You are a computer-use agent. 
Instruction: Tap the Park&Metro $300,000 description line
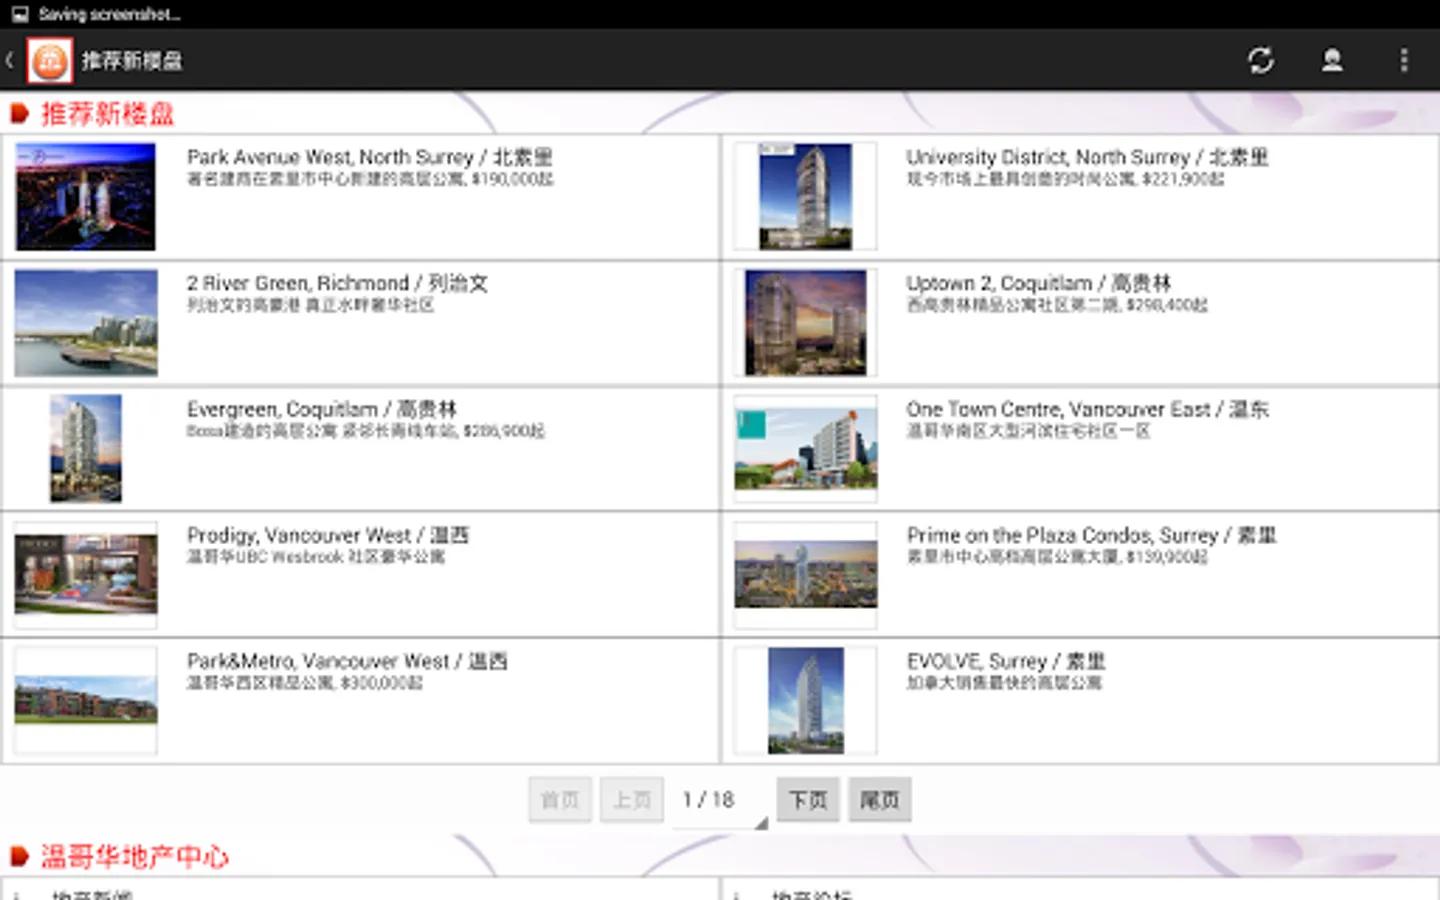pos(305,683)
